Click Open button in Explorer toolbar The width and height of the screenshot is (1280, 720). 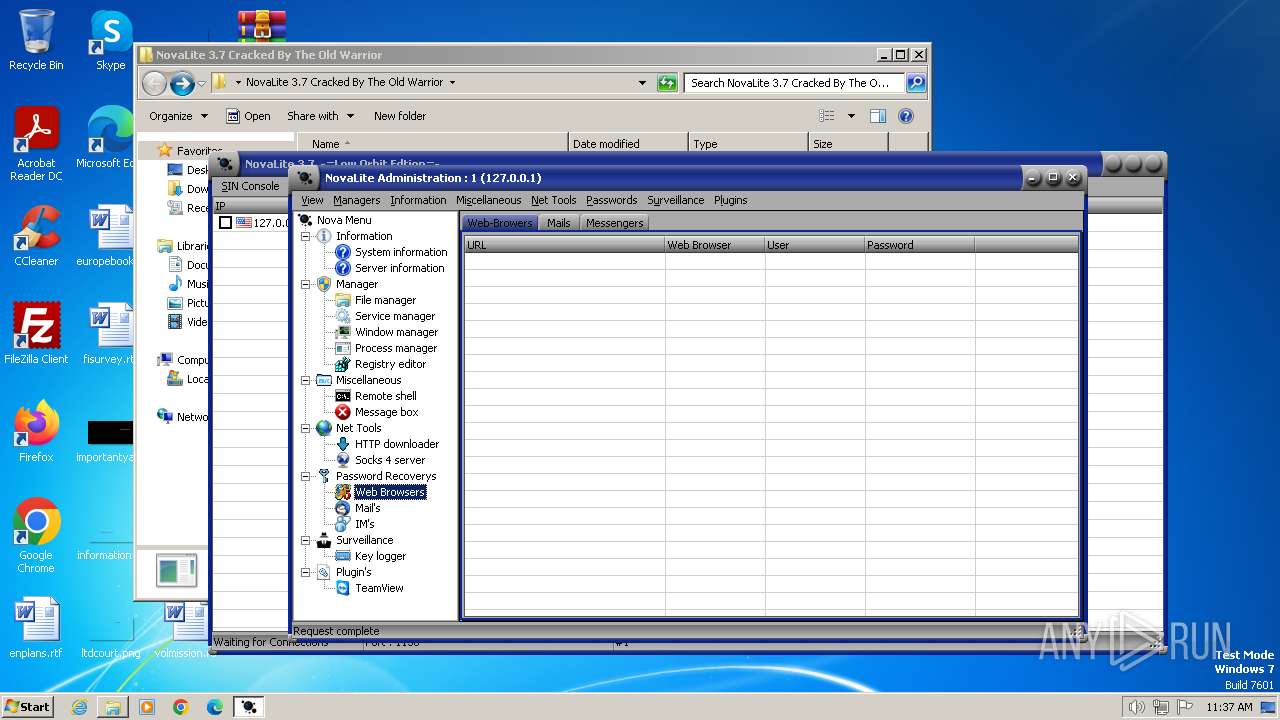pos(248,116)
